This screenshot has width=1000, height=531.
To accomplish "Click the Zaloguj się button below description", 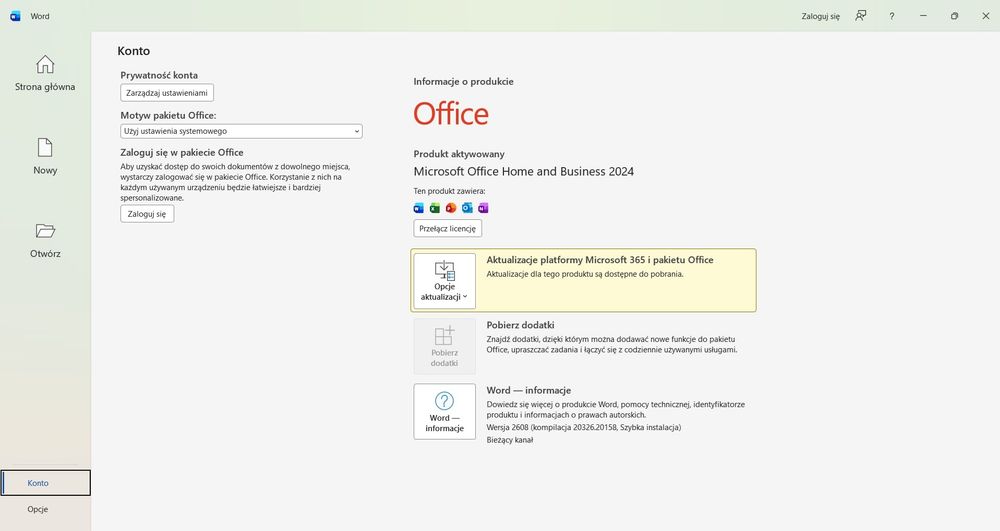I will [147, 214].
